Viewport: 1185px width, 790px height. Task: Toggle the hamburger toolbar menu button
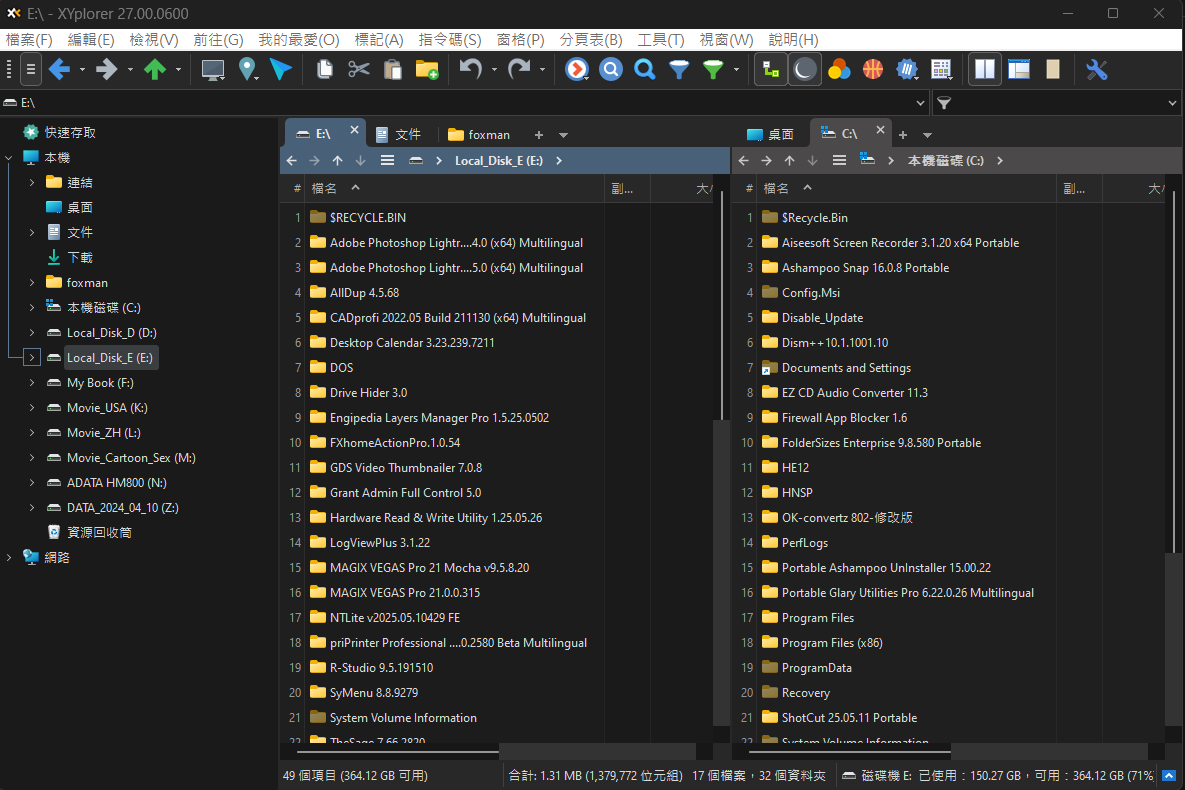coord(30,70)
